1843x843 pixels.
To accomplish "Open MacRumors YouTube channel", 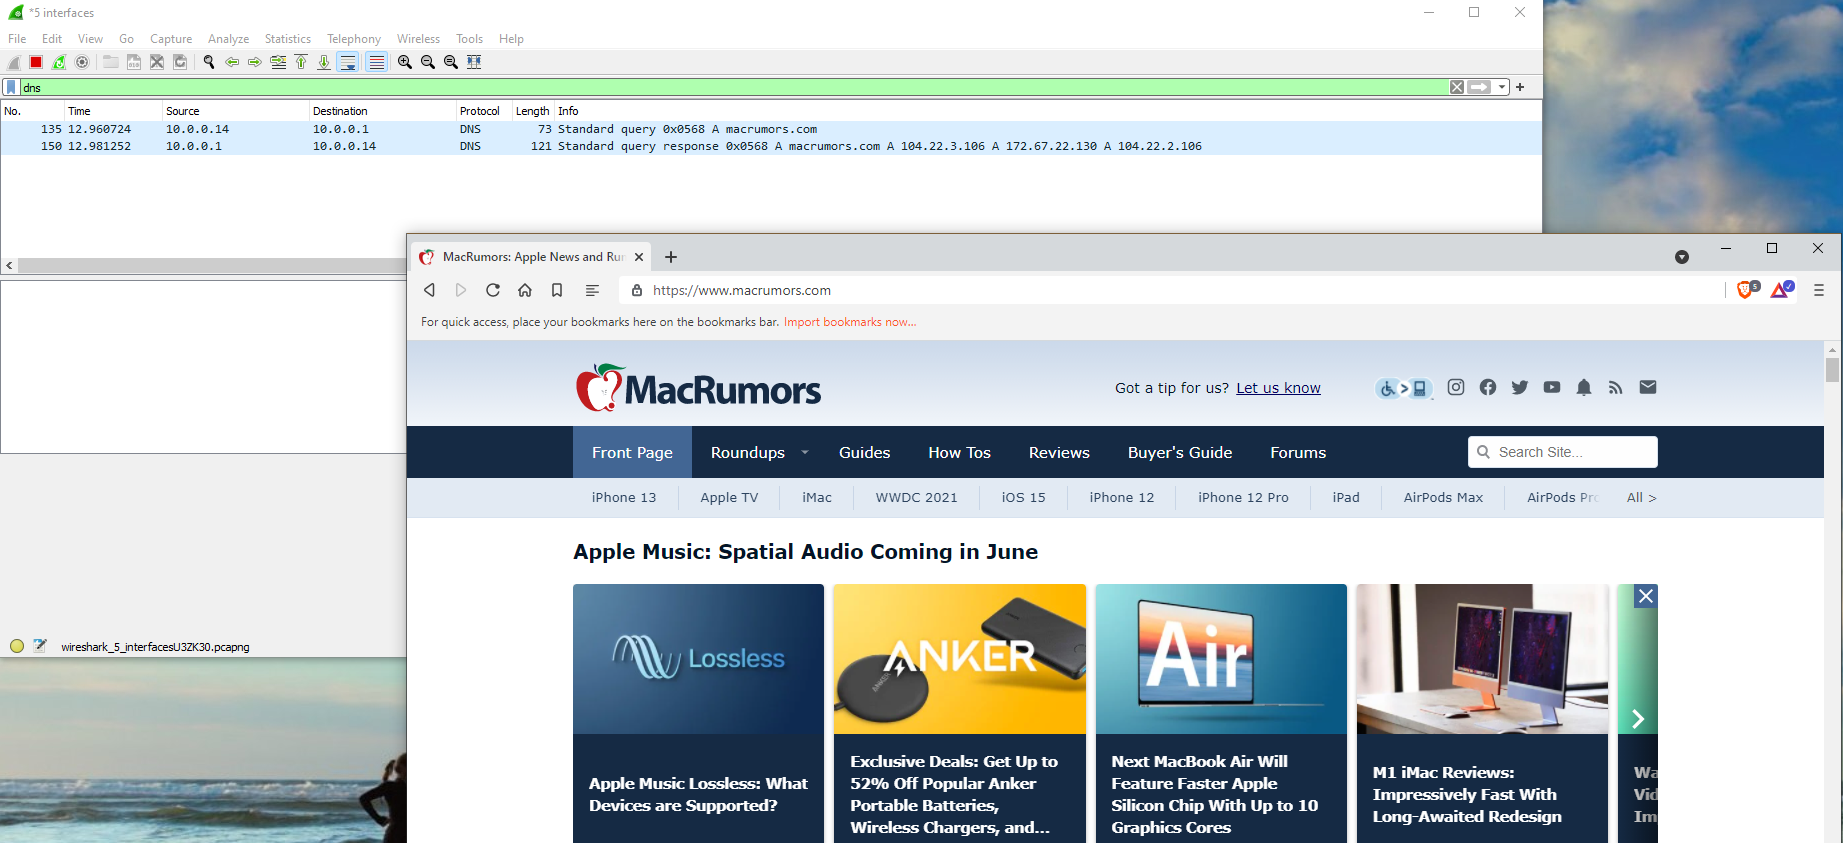I will [x=1552, y=387].
